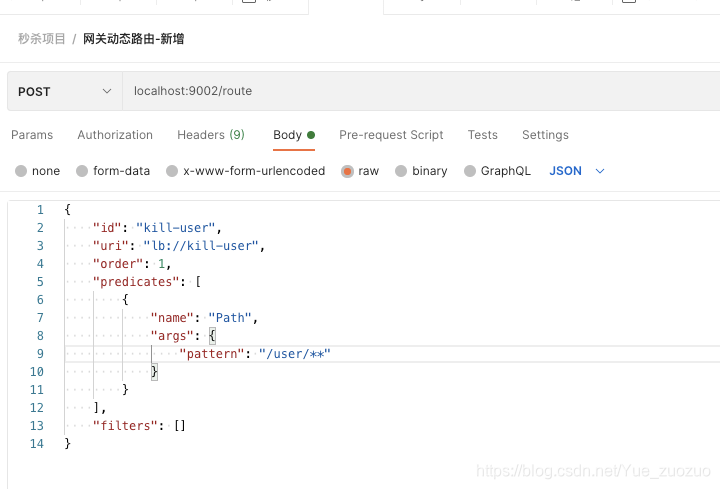
Task: Click the JSON format selector label
Action: tap(565, 171)
